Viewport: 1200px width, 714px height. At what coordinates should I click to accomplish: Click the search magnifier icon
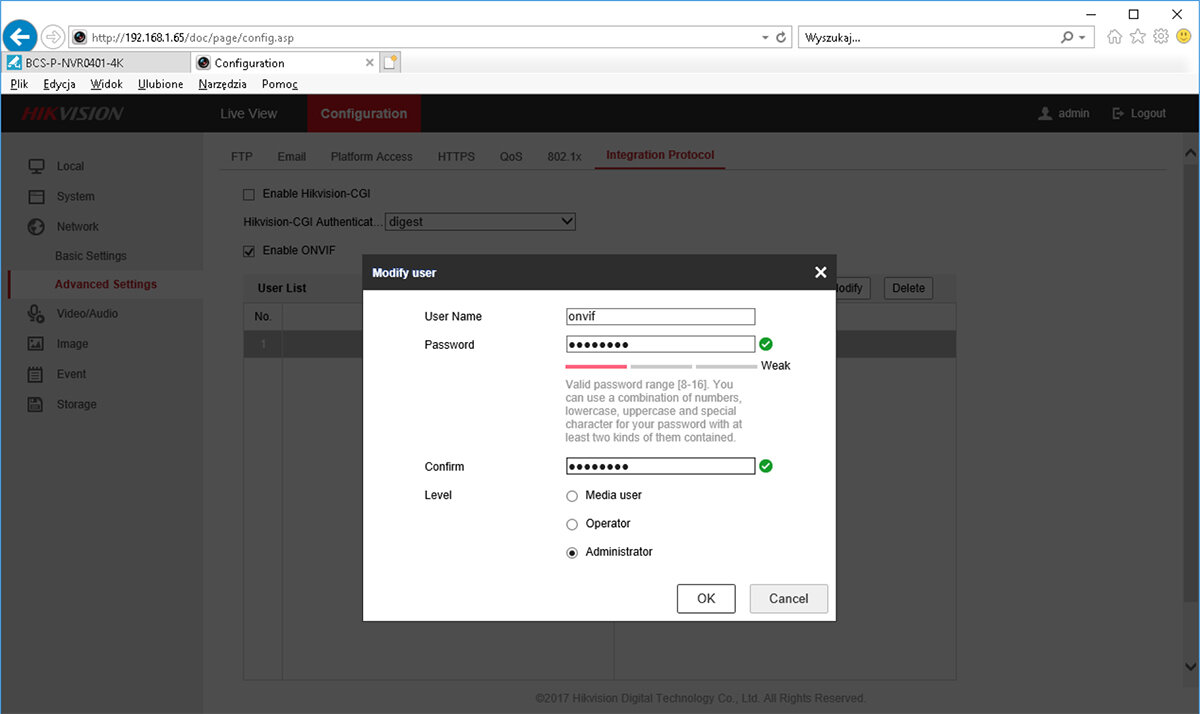[x=1068, y=37]
